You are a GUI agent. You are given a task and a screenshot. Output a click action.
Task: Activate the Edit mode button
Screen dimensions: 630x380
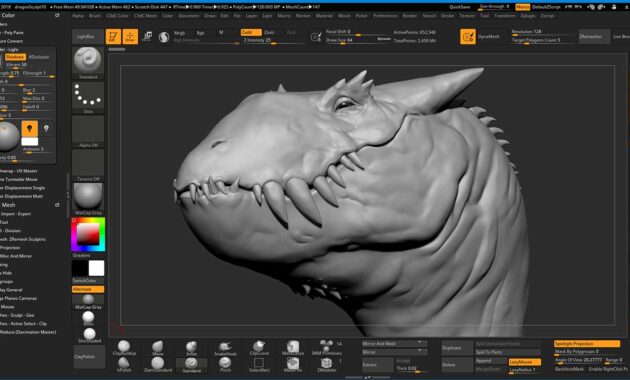tap(113, 37)
